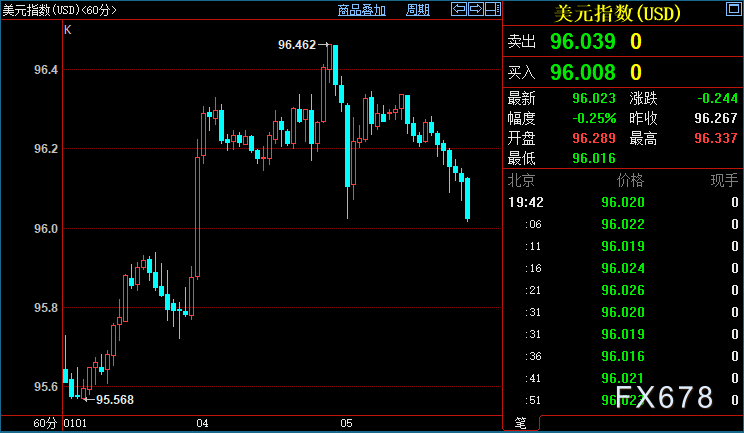The height and width of the screenshot is (433, 744).
Task: Click the 最新 value 96.023
Action: tap(594, 99)
